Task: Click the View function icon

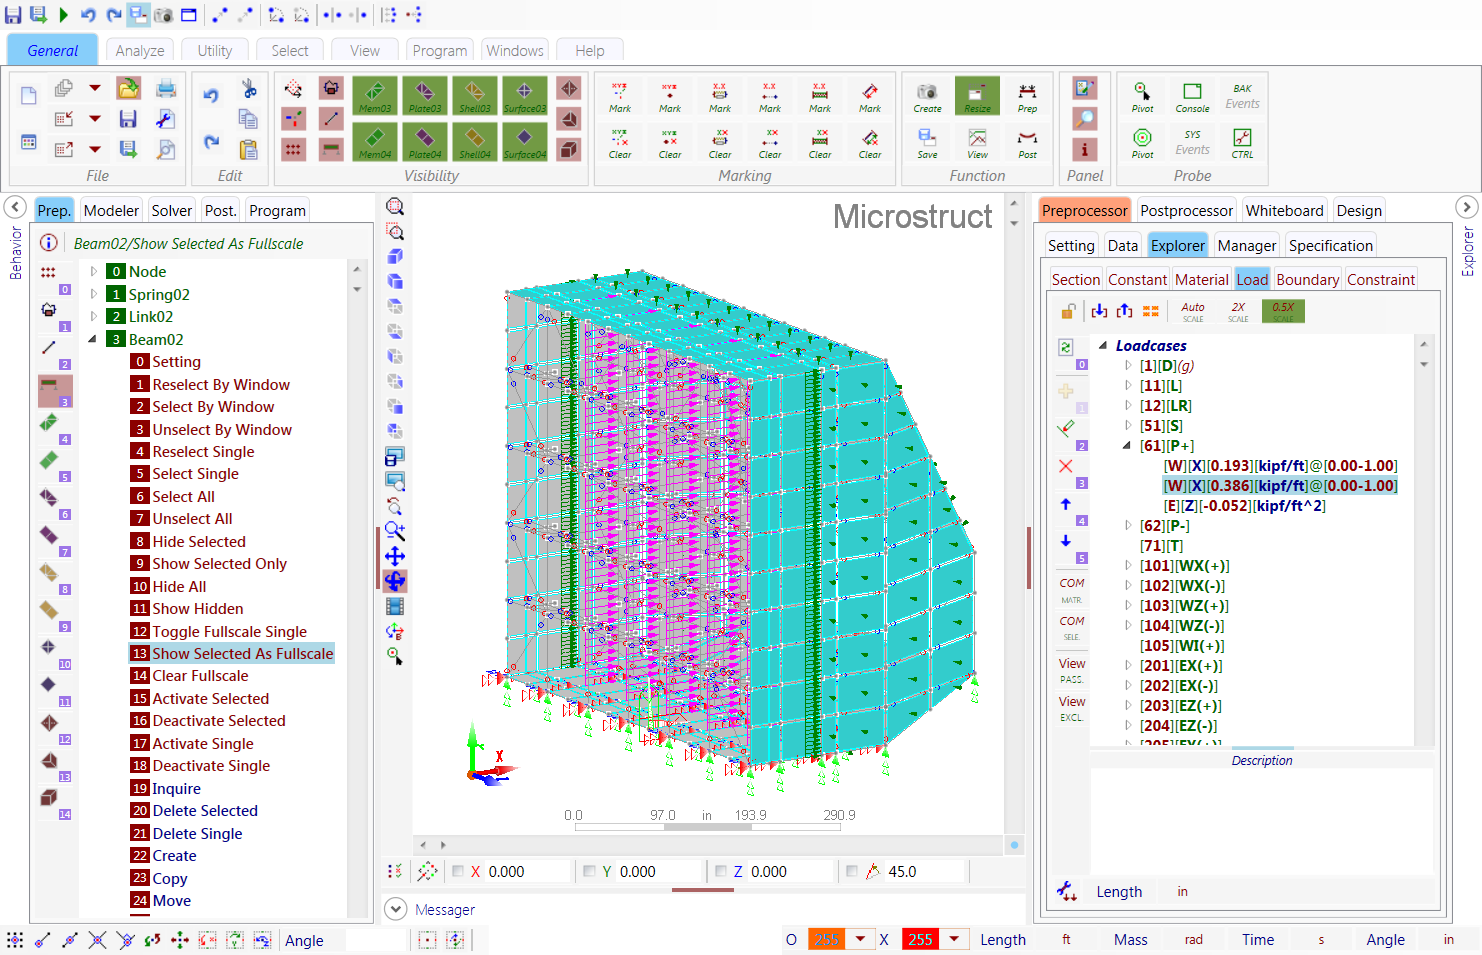Action: (977, 142)
